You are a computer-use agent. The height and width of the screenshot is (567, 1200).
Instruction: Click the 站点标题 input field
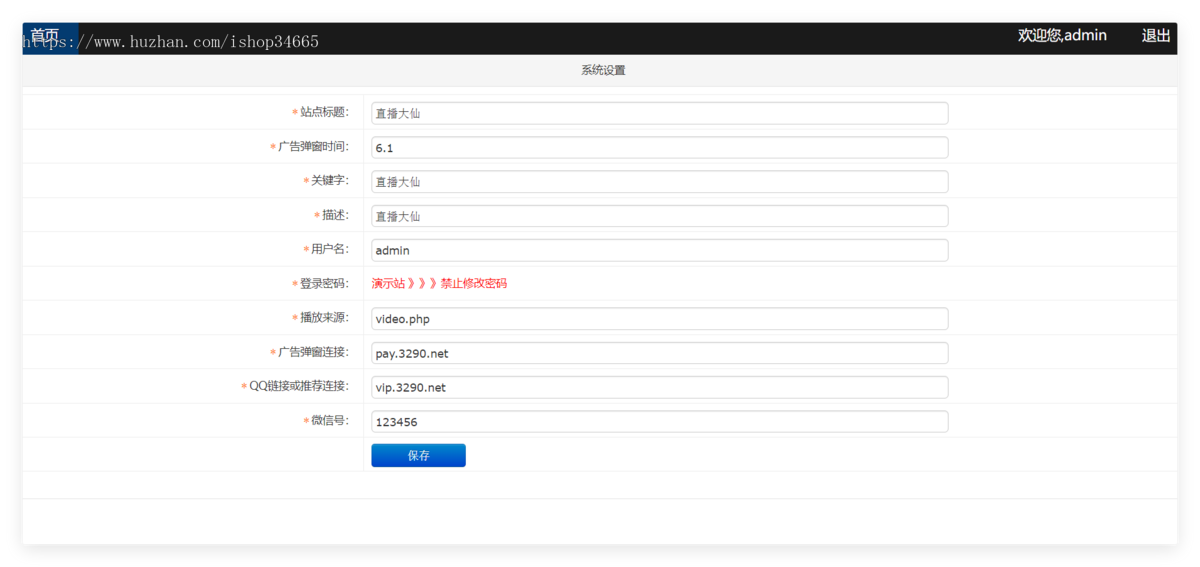coord(659,113)
